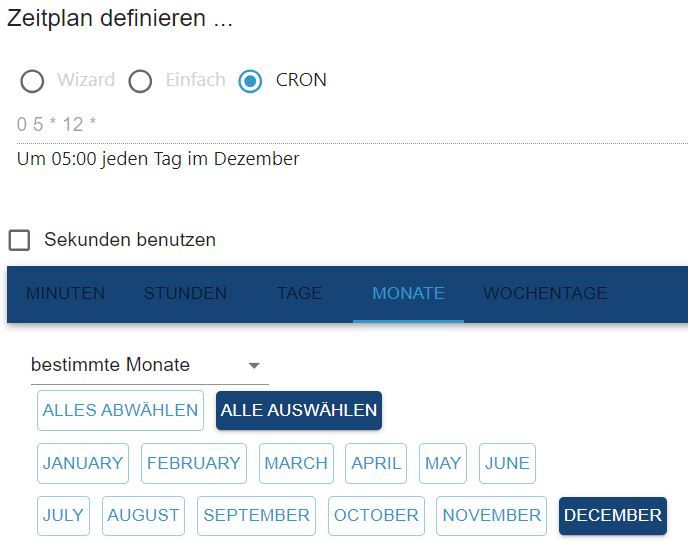Select the Einfach schedule mode
Image resolution: width=688 pixels, height=558 pixels.
pyautogui.click(x=140, y=81)
